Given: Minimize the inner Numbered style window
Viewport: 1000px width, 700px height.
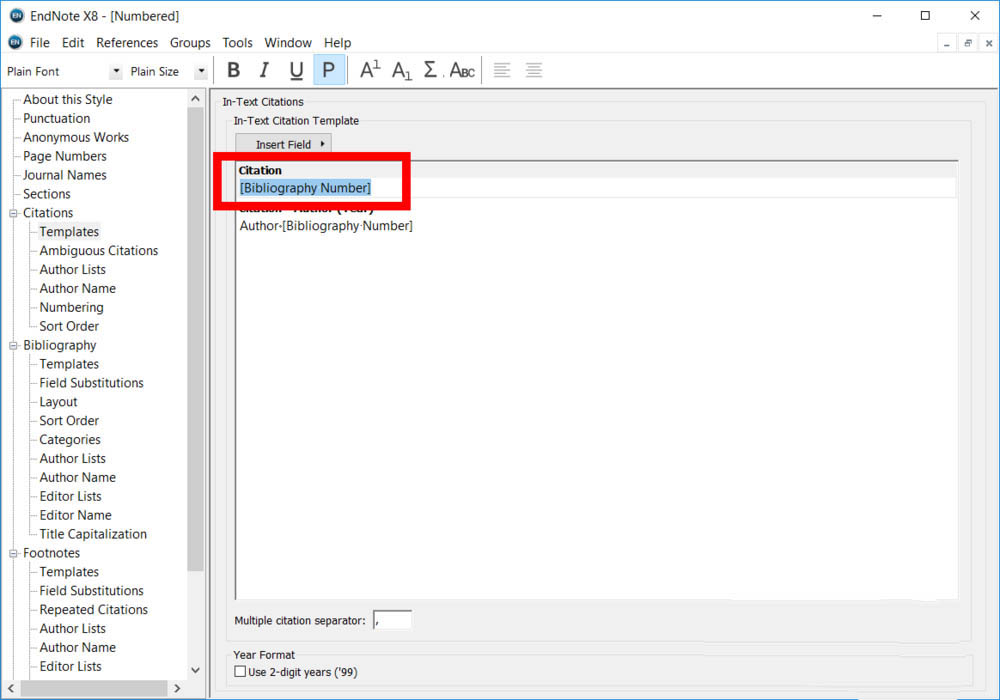Looking at the screenshot, I should (x=946, y=43).
